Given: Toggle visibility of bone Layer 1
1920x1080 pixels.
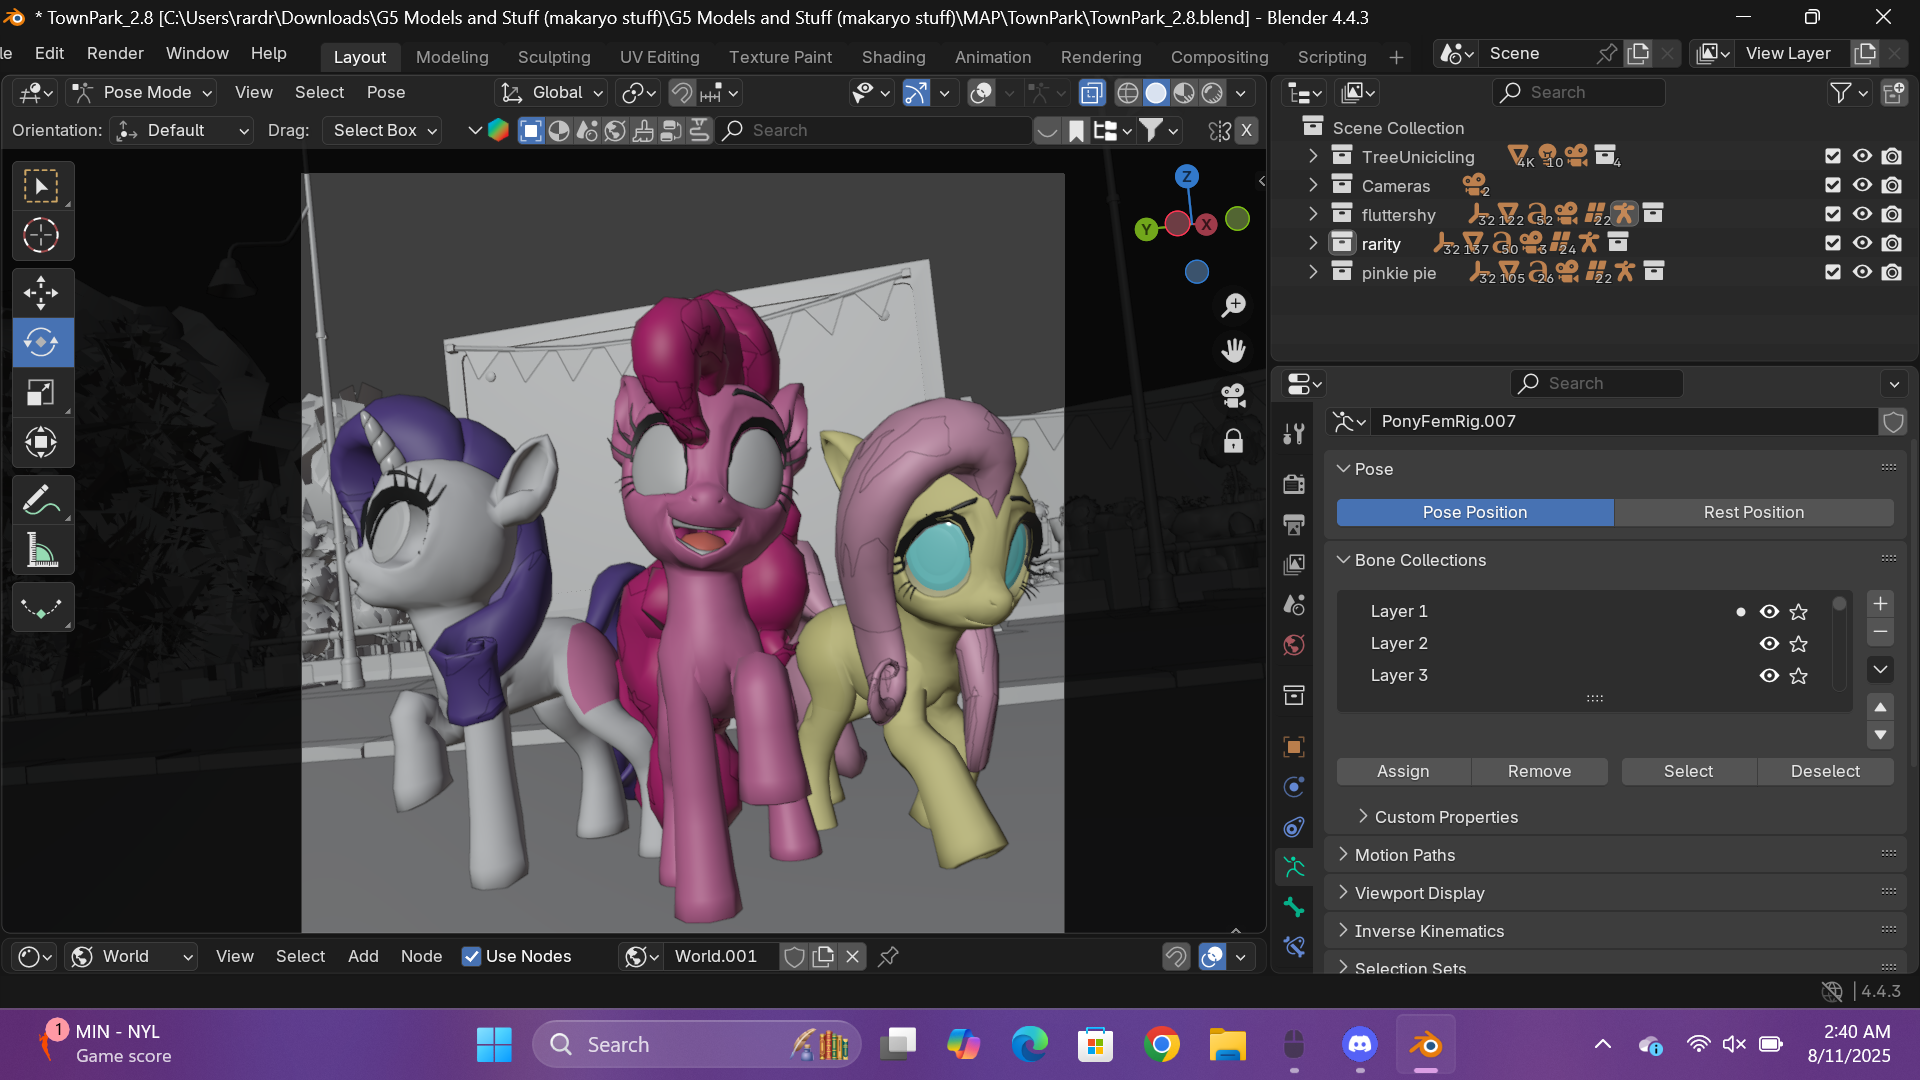Looking at the screenshot, I should pos(1769,612).
